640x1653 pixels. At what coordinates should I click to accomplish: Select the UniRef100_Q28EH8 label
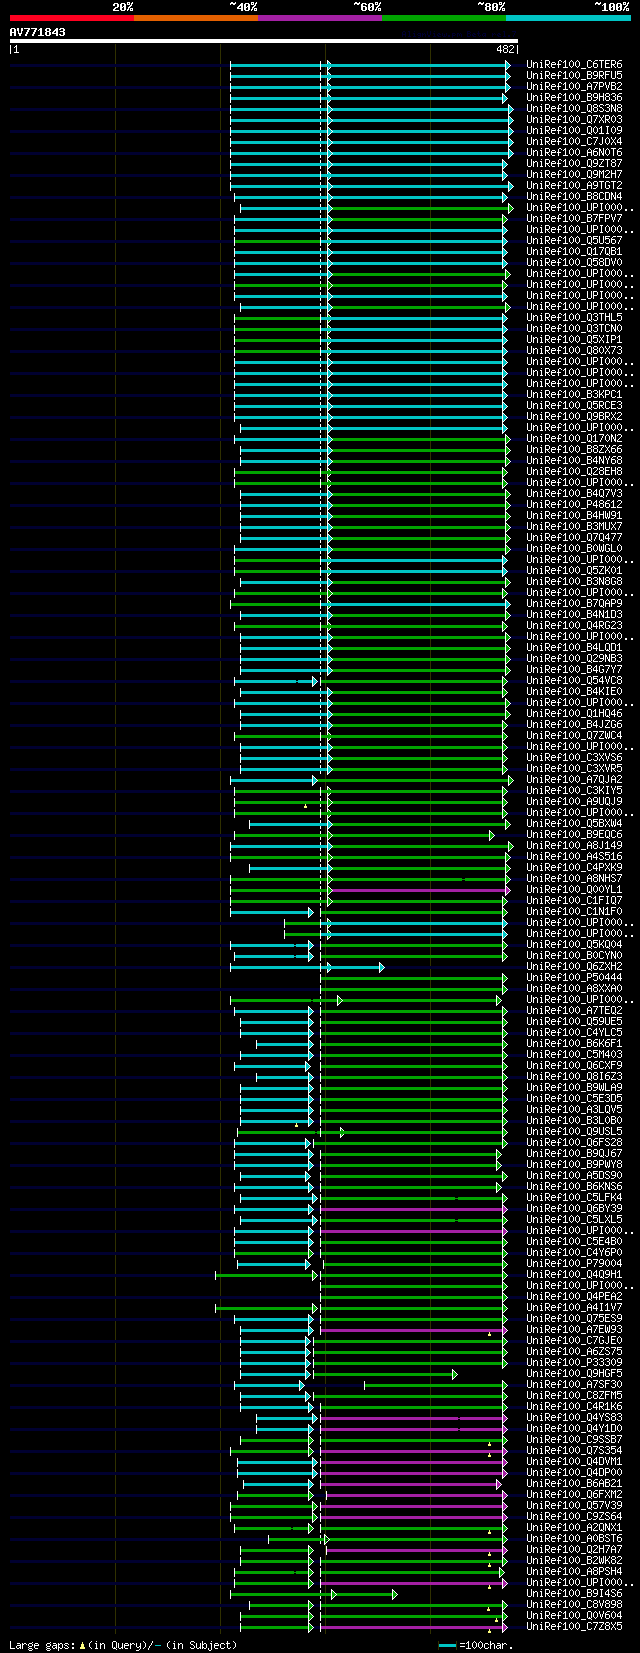[574, 472]
